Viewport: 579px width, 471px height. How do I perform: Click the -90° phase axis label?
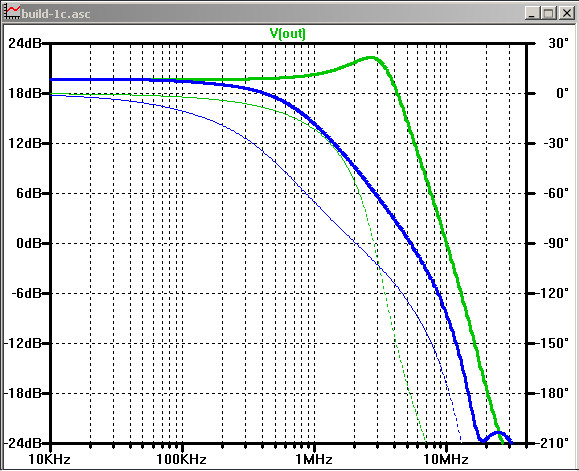[x=556, y=243]
